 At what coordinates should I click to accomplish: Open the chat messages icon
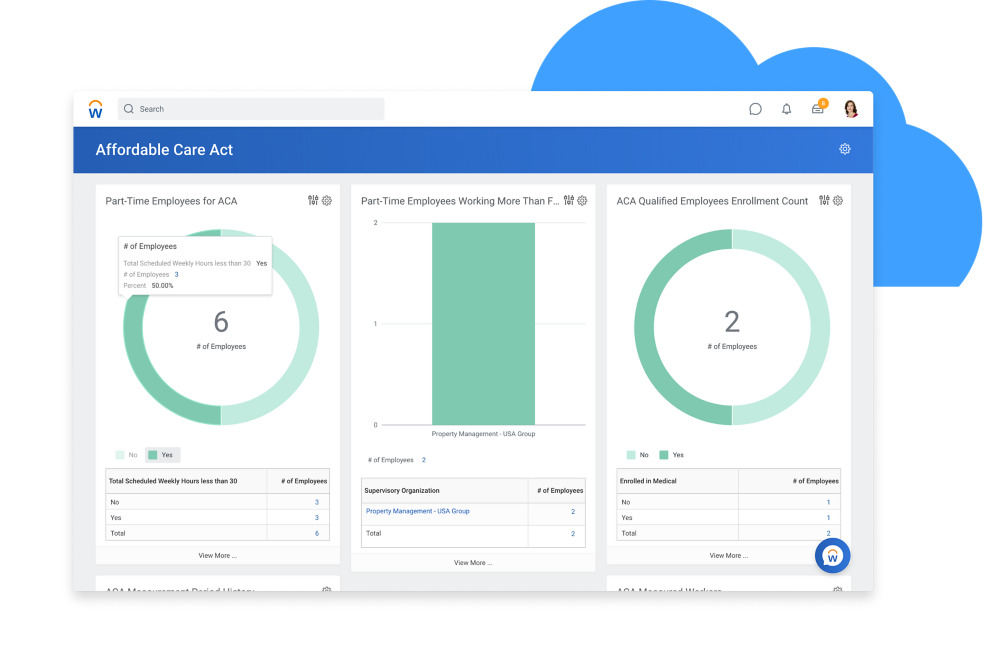tap(755, 109)
